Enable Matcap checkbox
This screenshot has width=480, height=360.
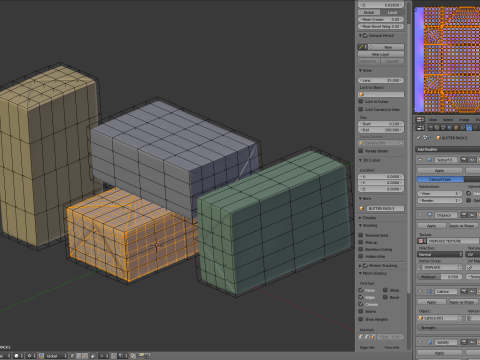coord(361,242)
